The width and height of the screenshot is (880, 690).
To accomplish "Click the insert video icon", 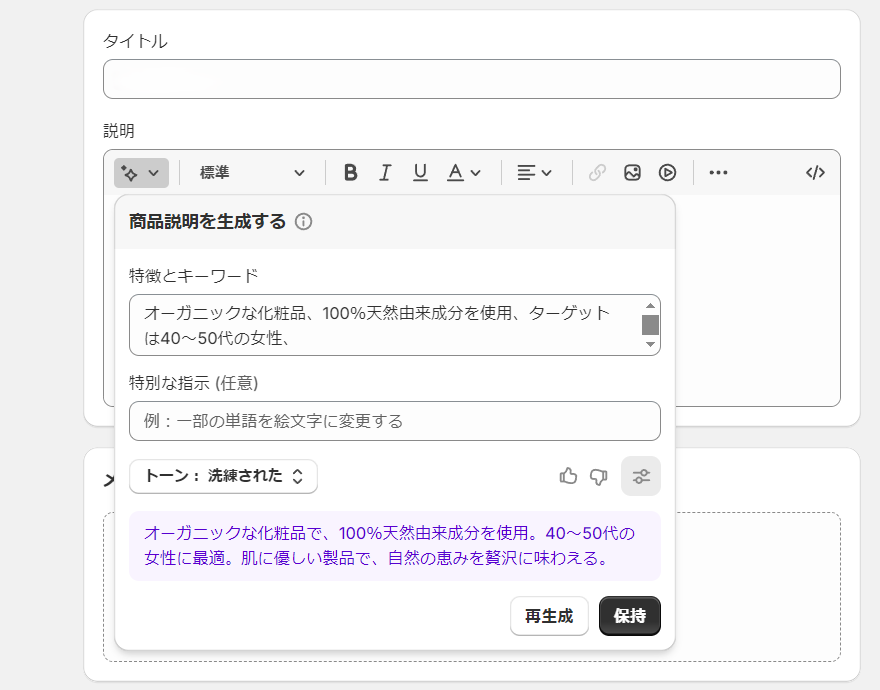I will tap(667, 173).
